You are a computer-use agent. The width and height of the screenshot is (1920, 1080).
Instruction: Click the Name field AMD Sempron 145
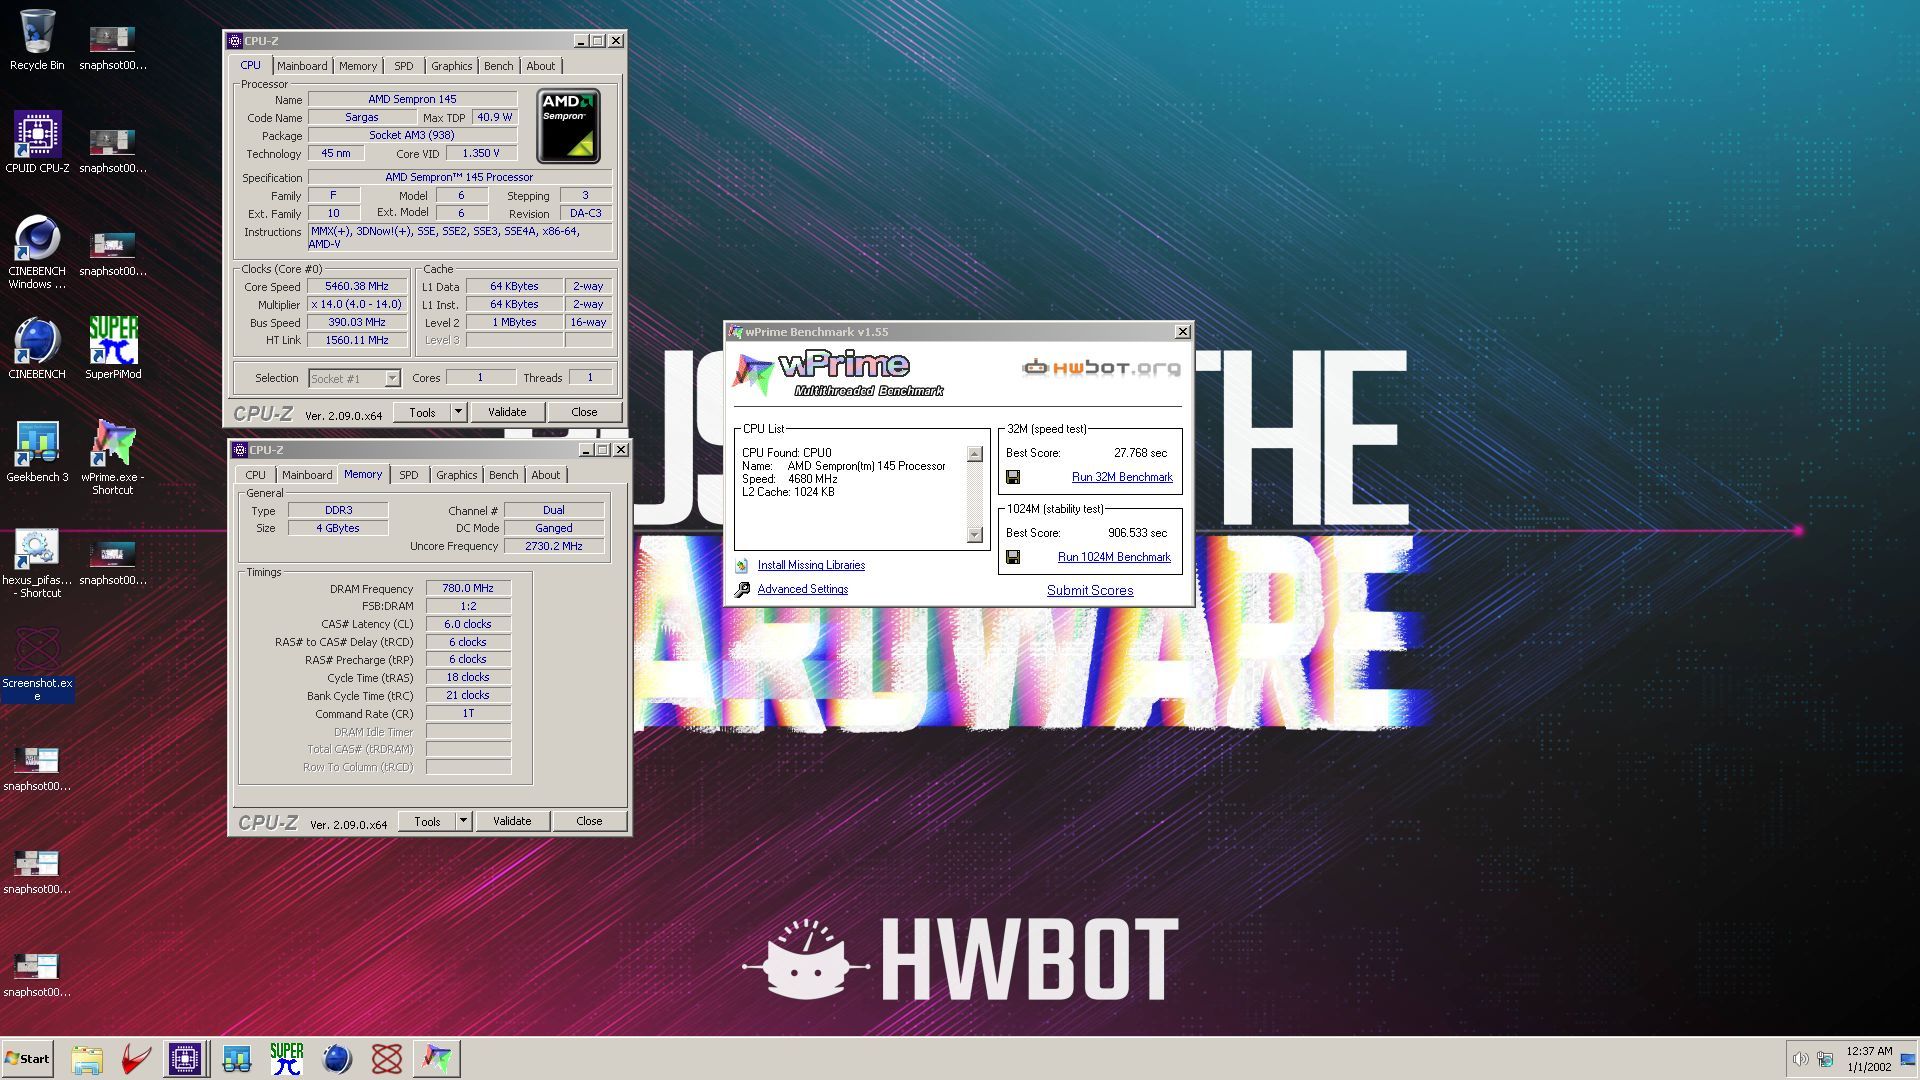pos(412,99)
